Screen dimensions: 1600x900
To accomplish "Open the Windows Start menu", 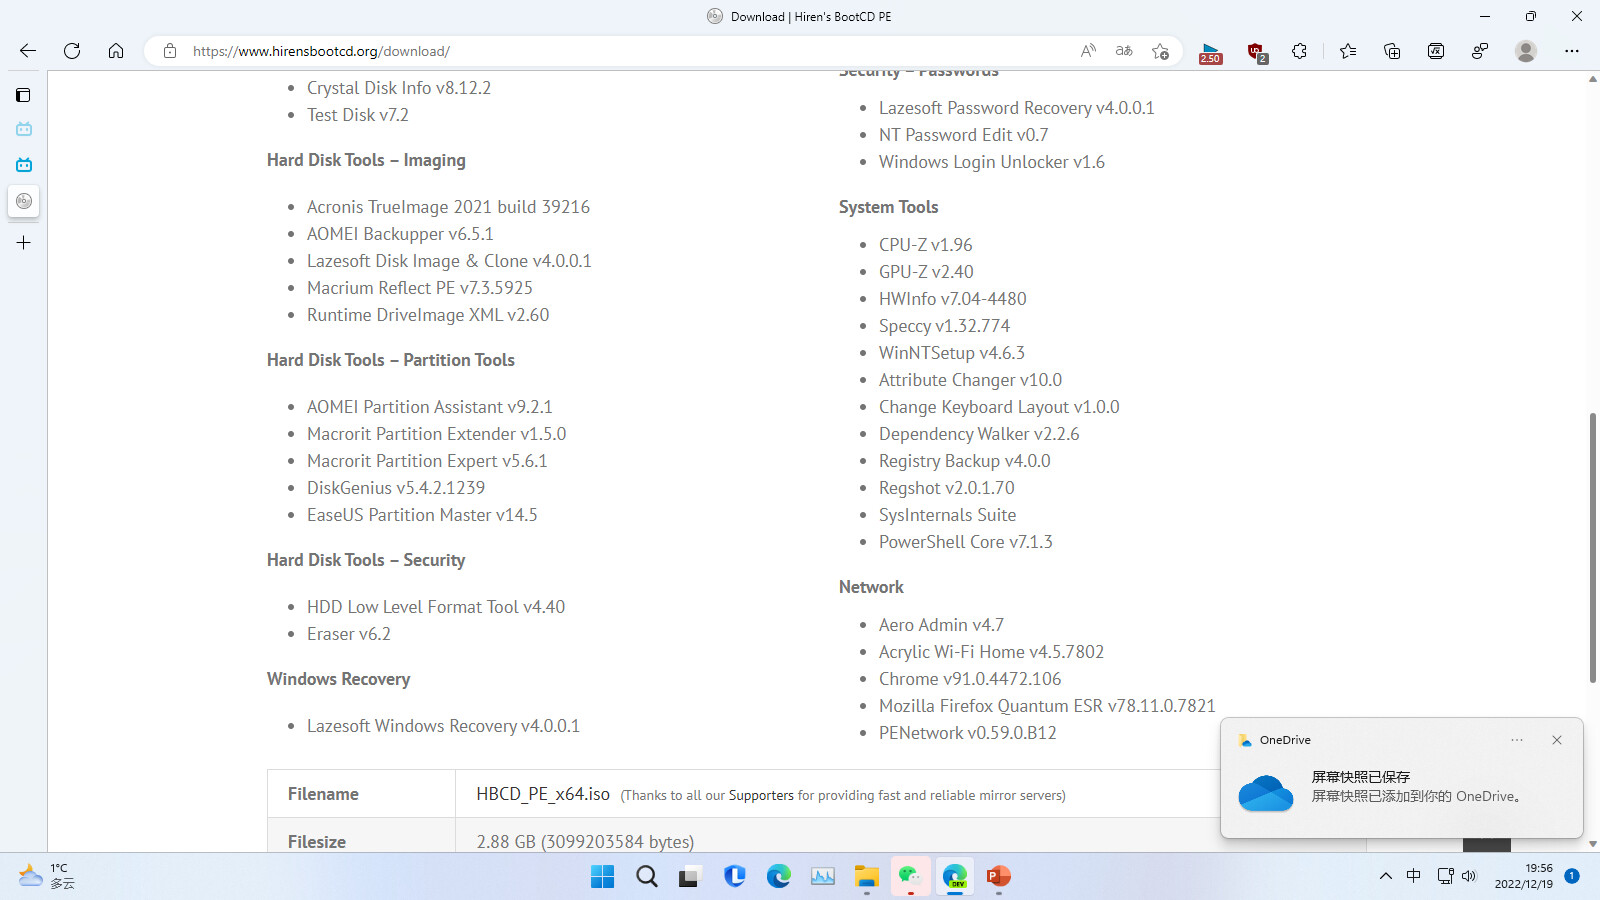I will click(x=603, y=877).
